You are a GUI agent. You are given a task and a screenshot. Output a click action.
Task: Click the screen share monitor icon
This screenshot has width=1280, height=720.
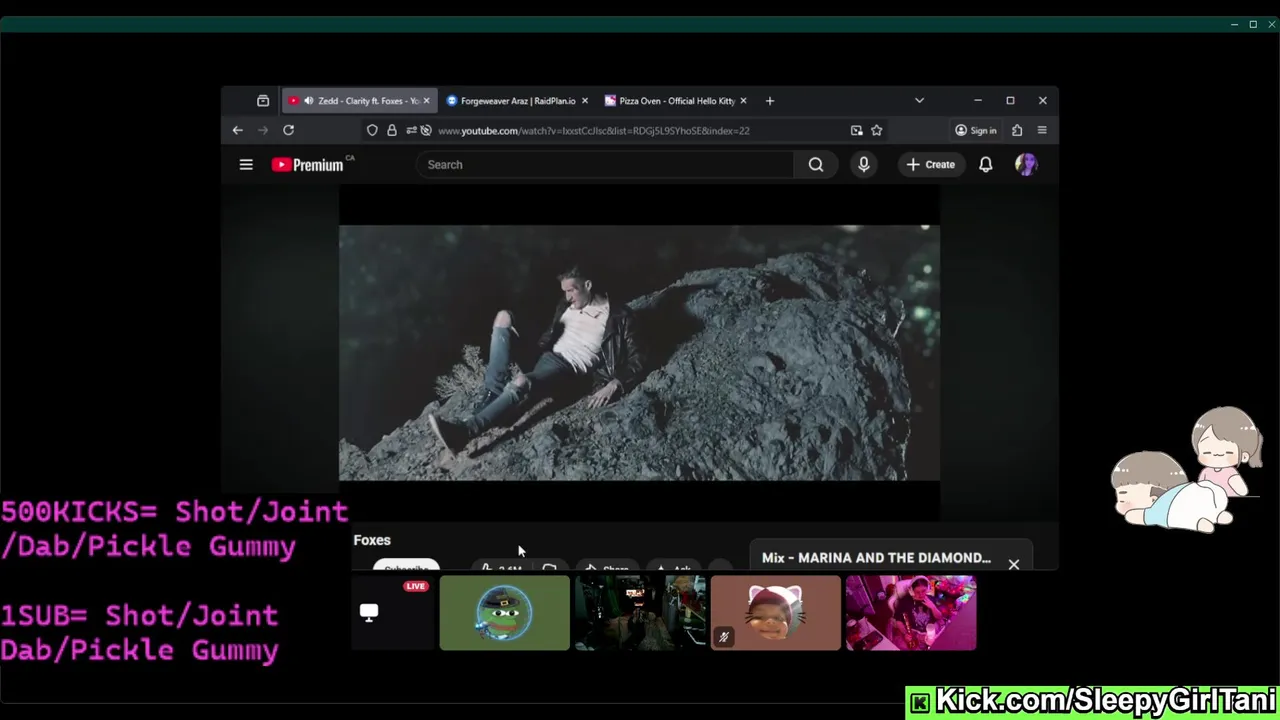369,613
